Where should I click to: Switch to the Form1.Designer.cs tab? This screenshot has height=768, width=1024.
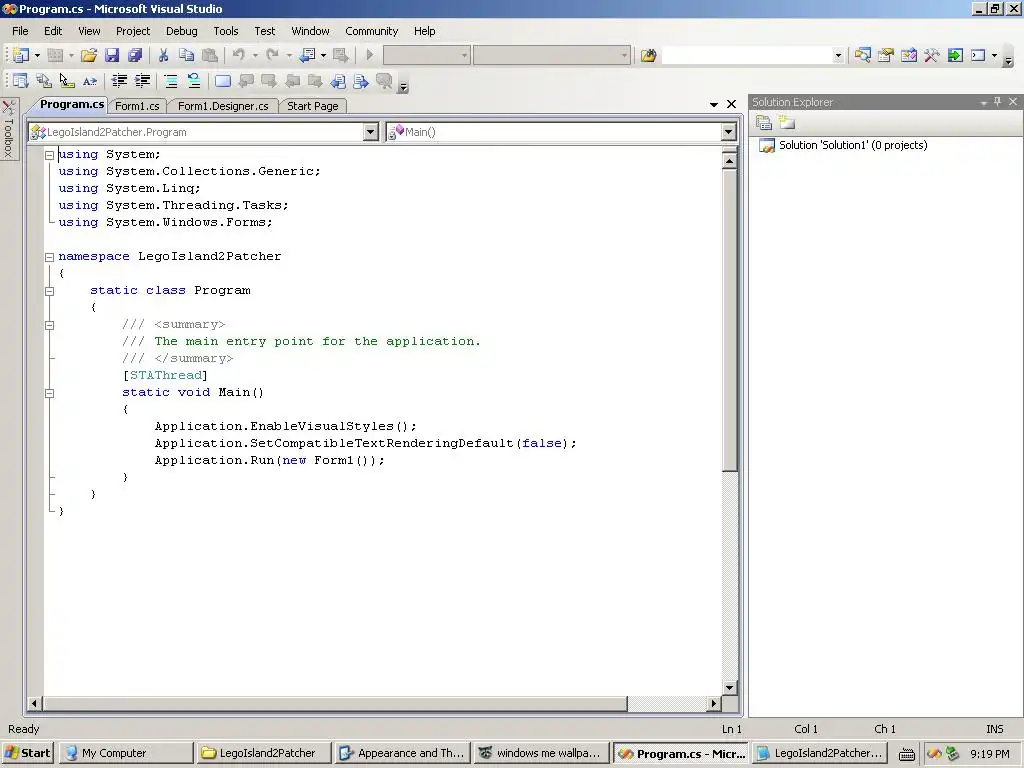click(223, 106)
